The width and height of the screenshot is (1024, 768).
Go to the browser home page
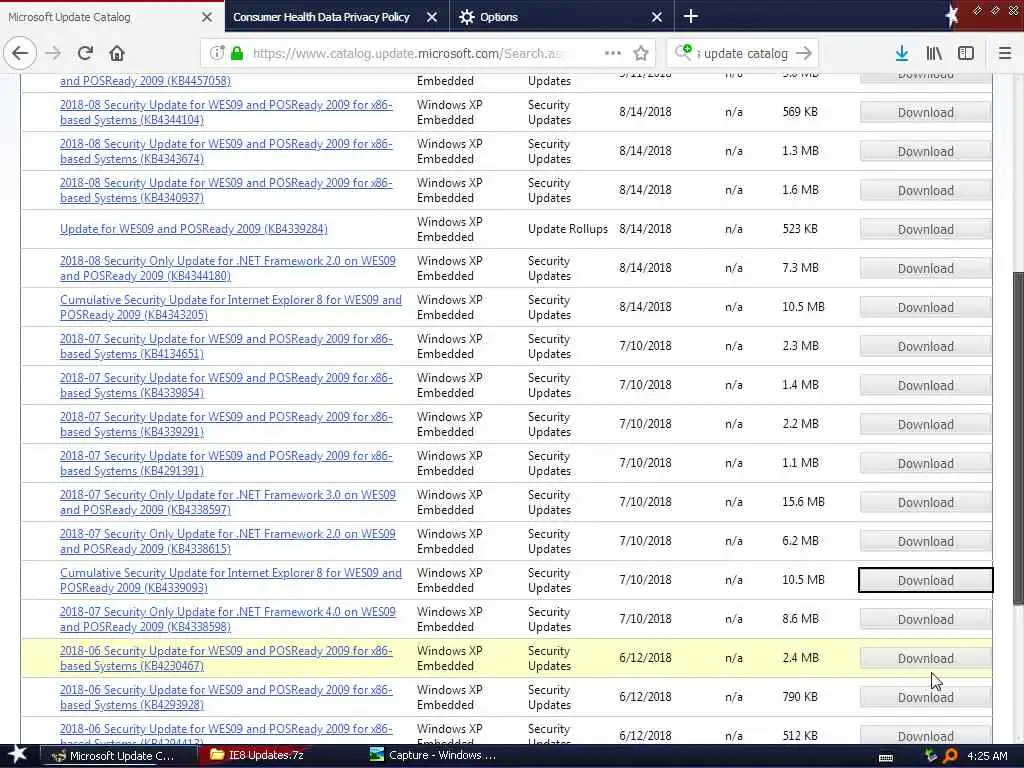click(117, 54)
